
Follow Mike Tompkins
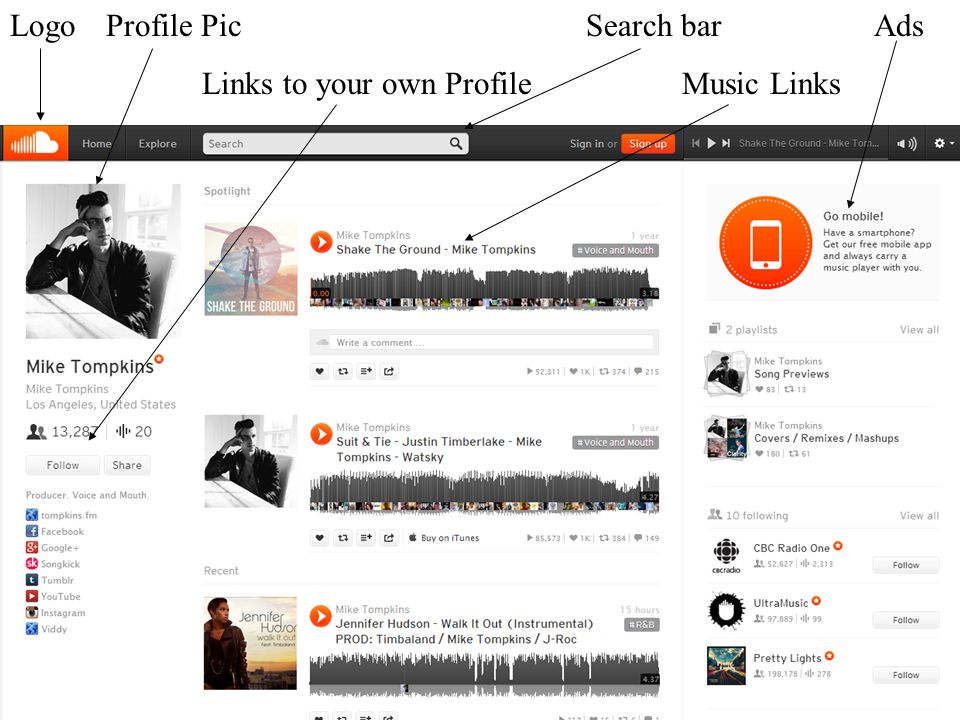coord(62,465)
